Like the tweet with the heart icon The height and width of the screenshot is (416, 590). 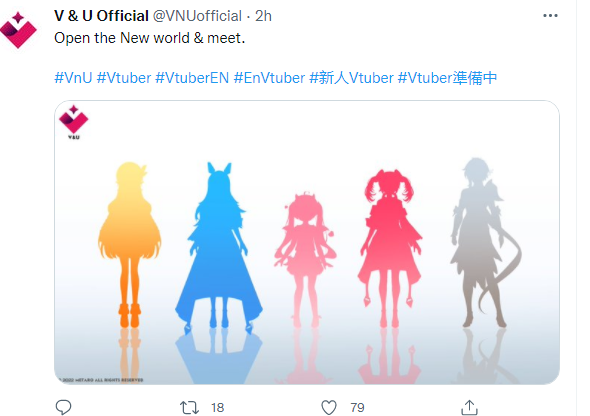point(329,407)
